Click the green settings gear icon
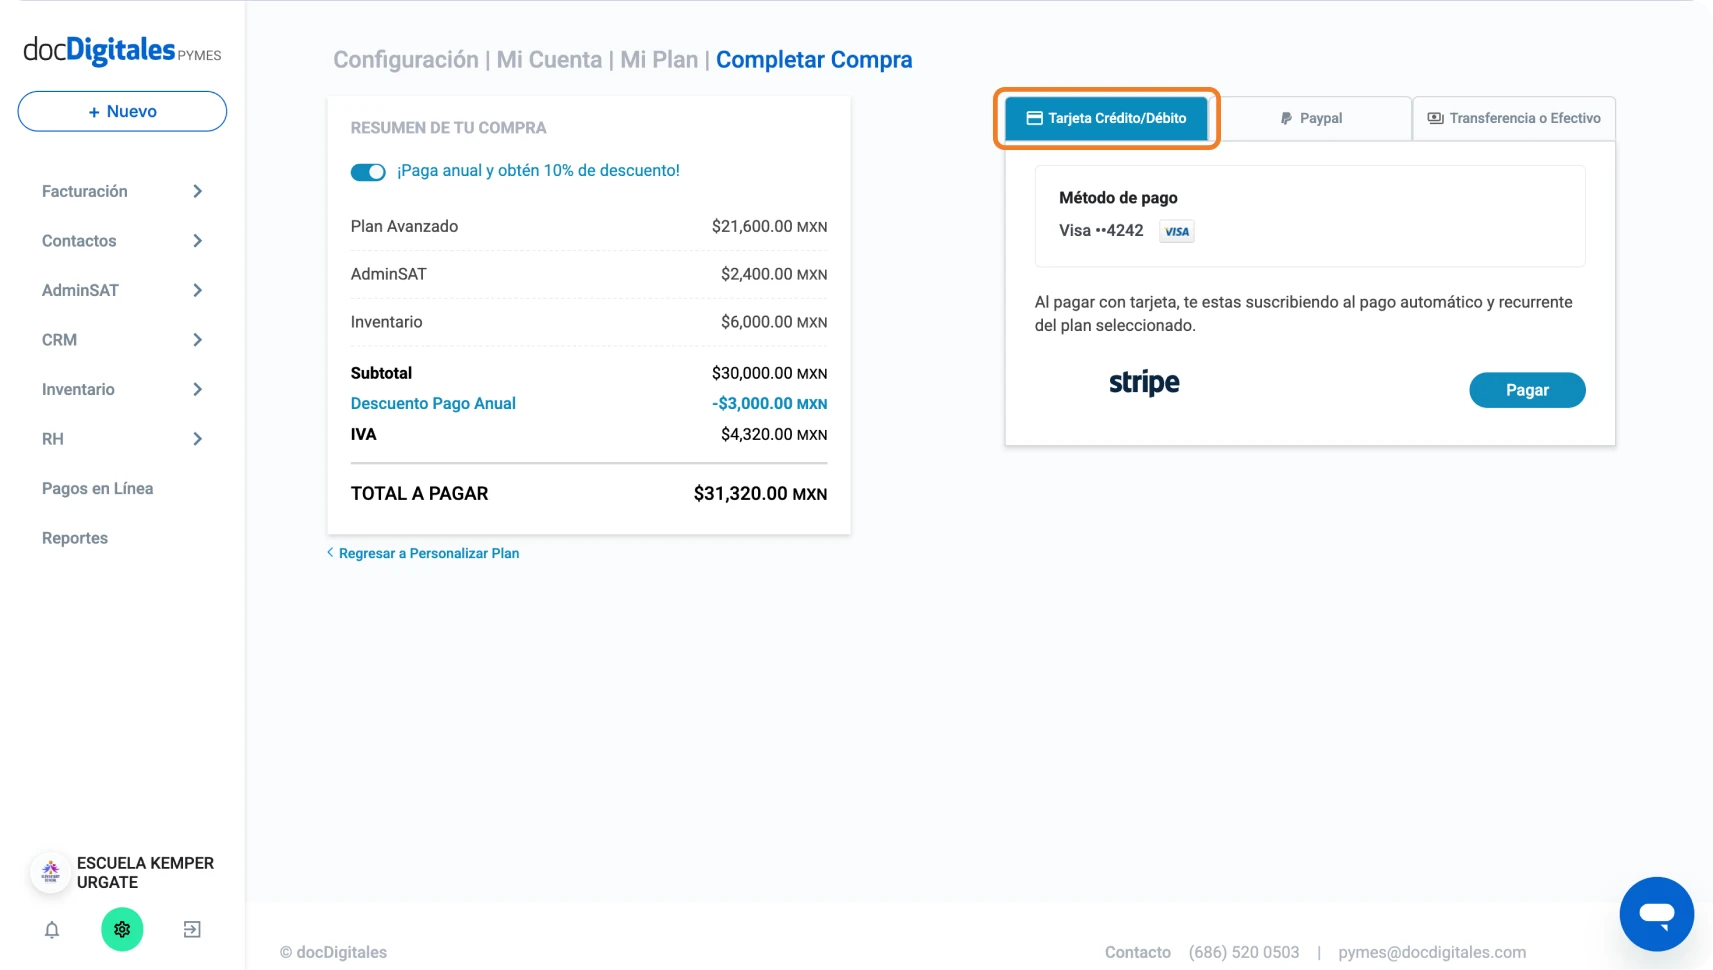 coord(122,930)
